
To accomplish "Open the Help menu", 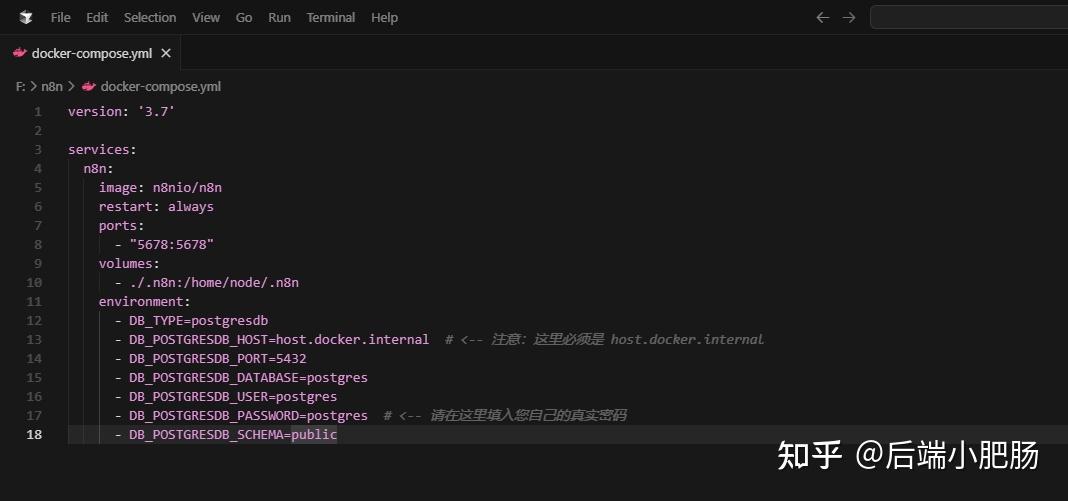I will pos(384,18).
